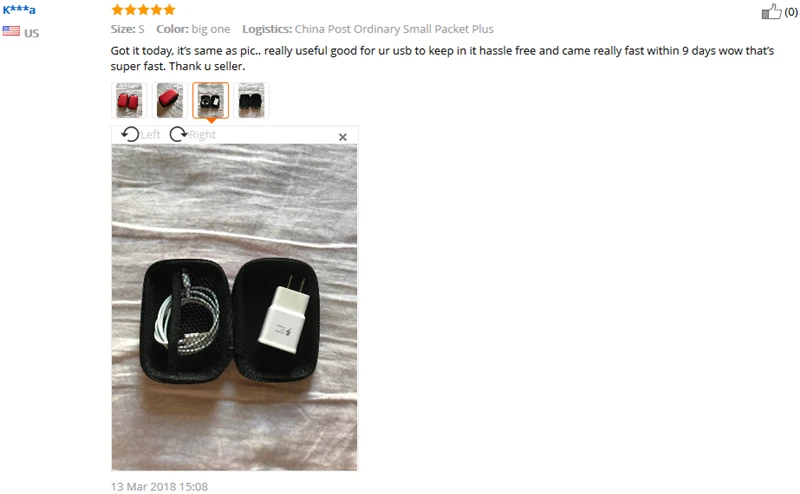
Task: Rotate the photo right using the clockwise arrow
Action: click(x=178, y=134)
